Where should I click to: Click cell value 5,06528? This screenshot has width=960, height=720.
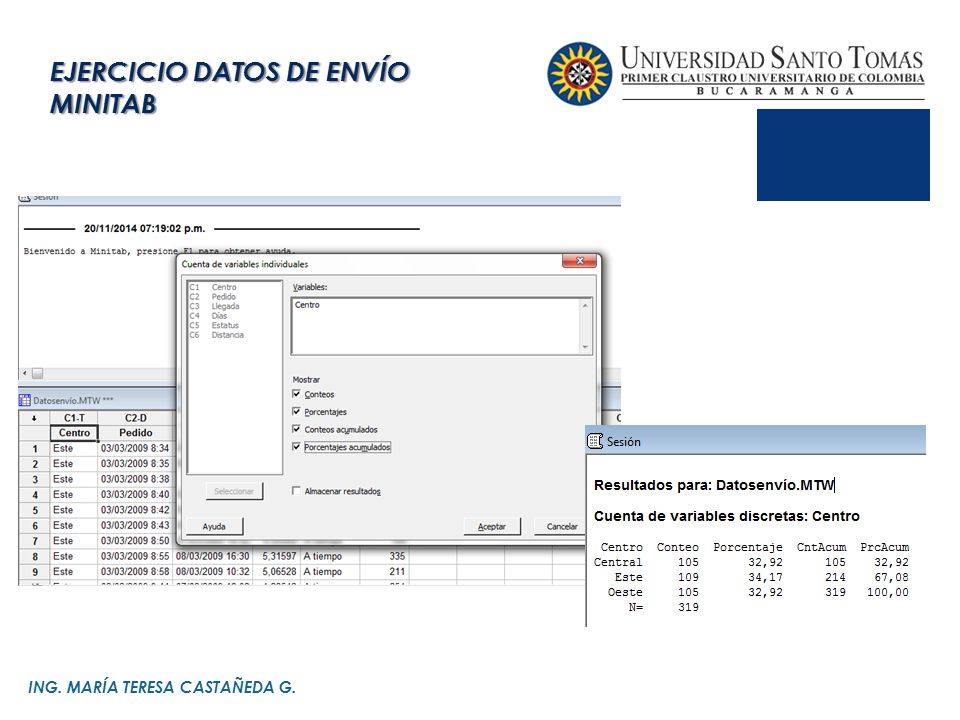click(x=279, y=572)
